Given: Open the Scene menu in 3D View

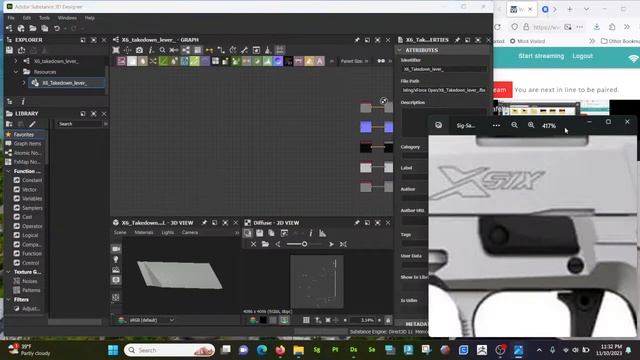Looking at the screenshot, I should (120, 233).
